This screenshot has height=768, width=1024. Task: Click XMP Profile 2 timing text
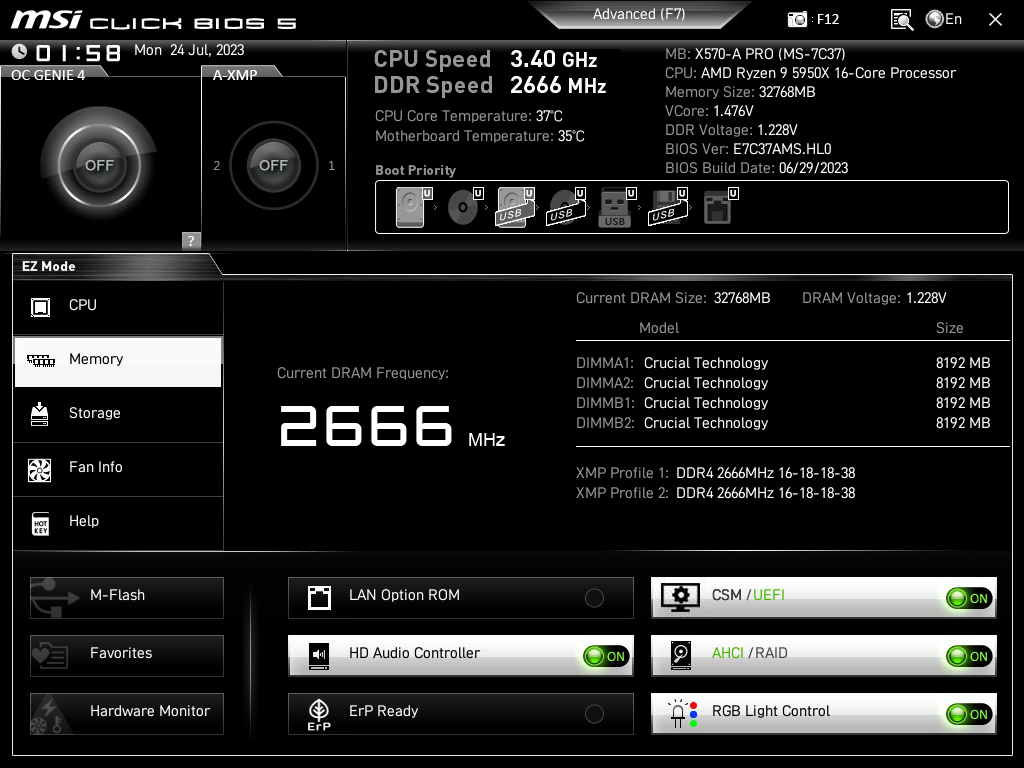765,493
